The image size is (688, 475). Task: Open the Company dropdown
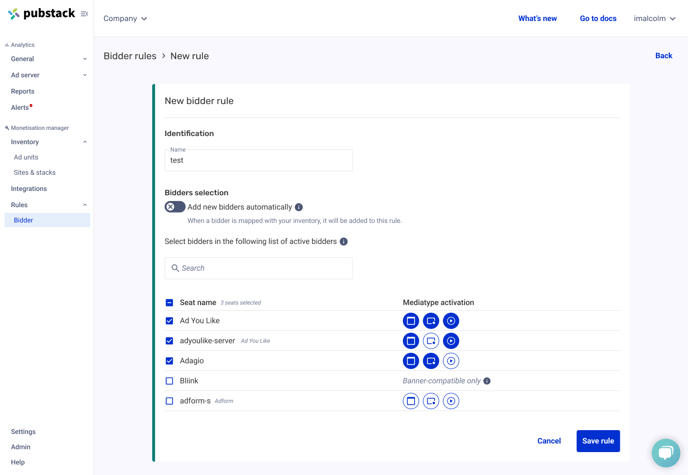[x=125, y=18]
